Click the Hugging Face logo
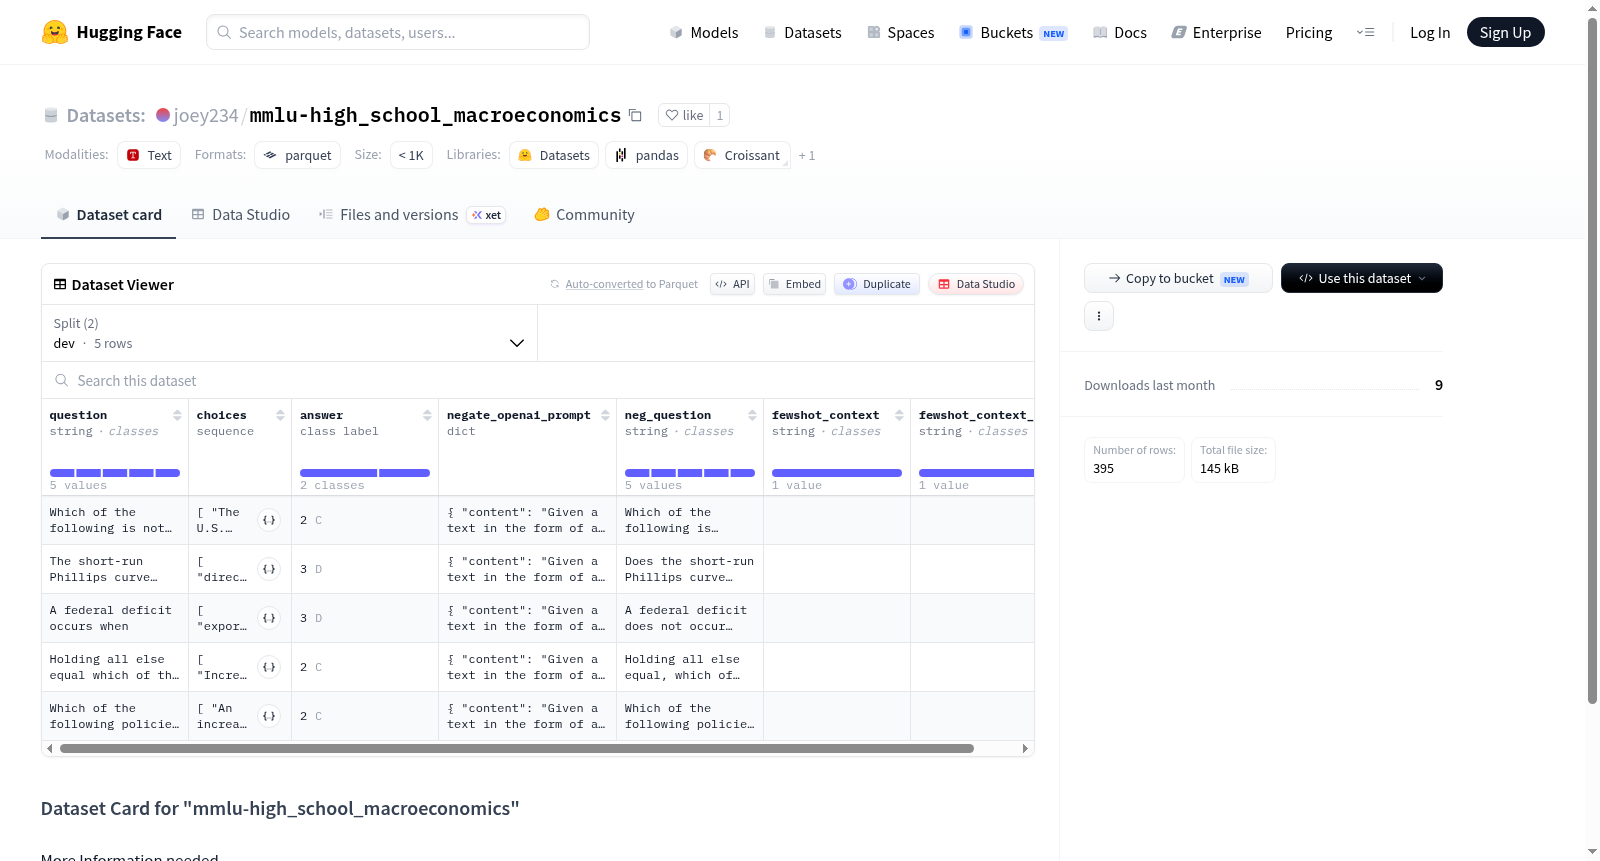This screenshot has width=1600, height=861. click(112, 32)
